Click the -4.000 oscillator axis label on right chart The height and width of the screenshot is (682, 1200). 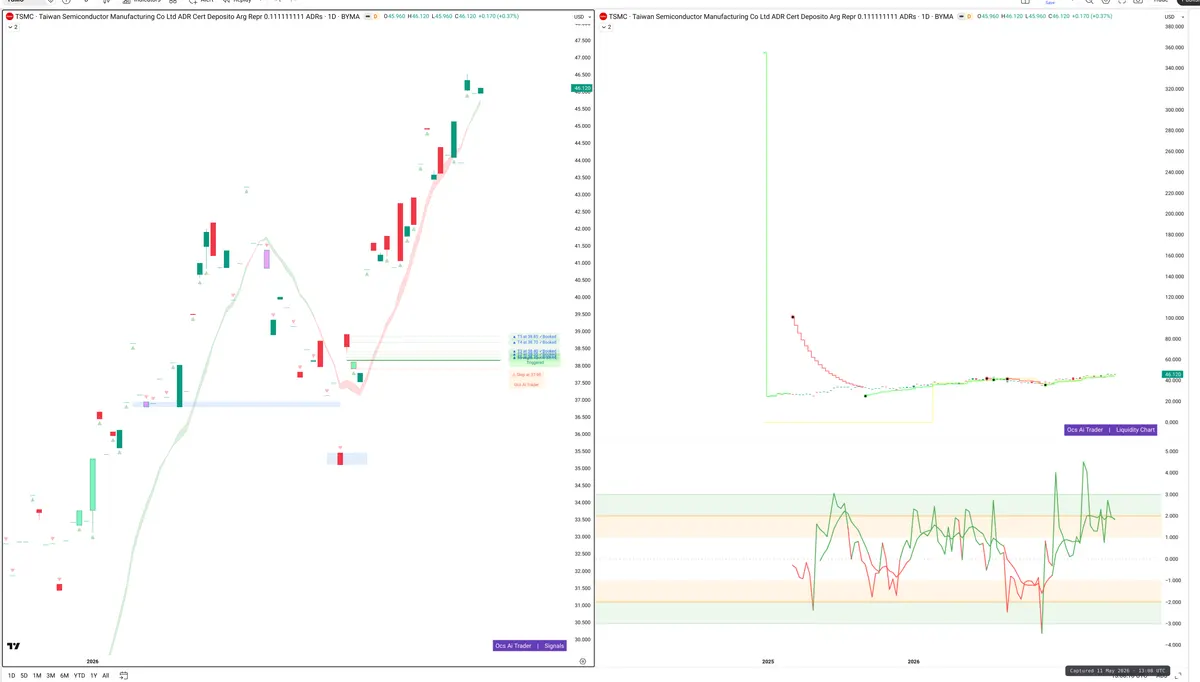(1173, 645)
